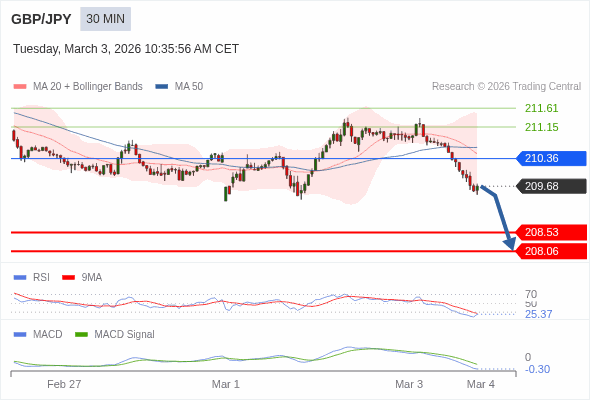Click the 30 MIN timeframe badge
590x400 pixels.
tap(105, 19)
